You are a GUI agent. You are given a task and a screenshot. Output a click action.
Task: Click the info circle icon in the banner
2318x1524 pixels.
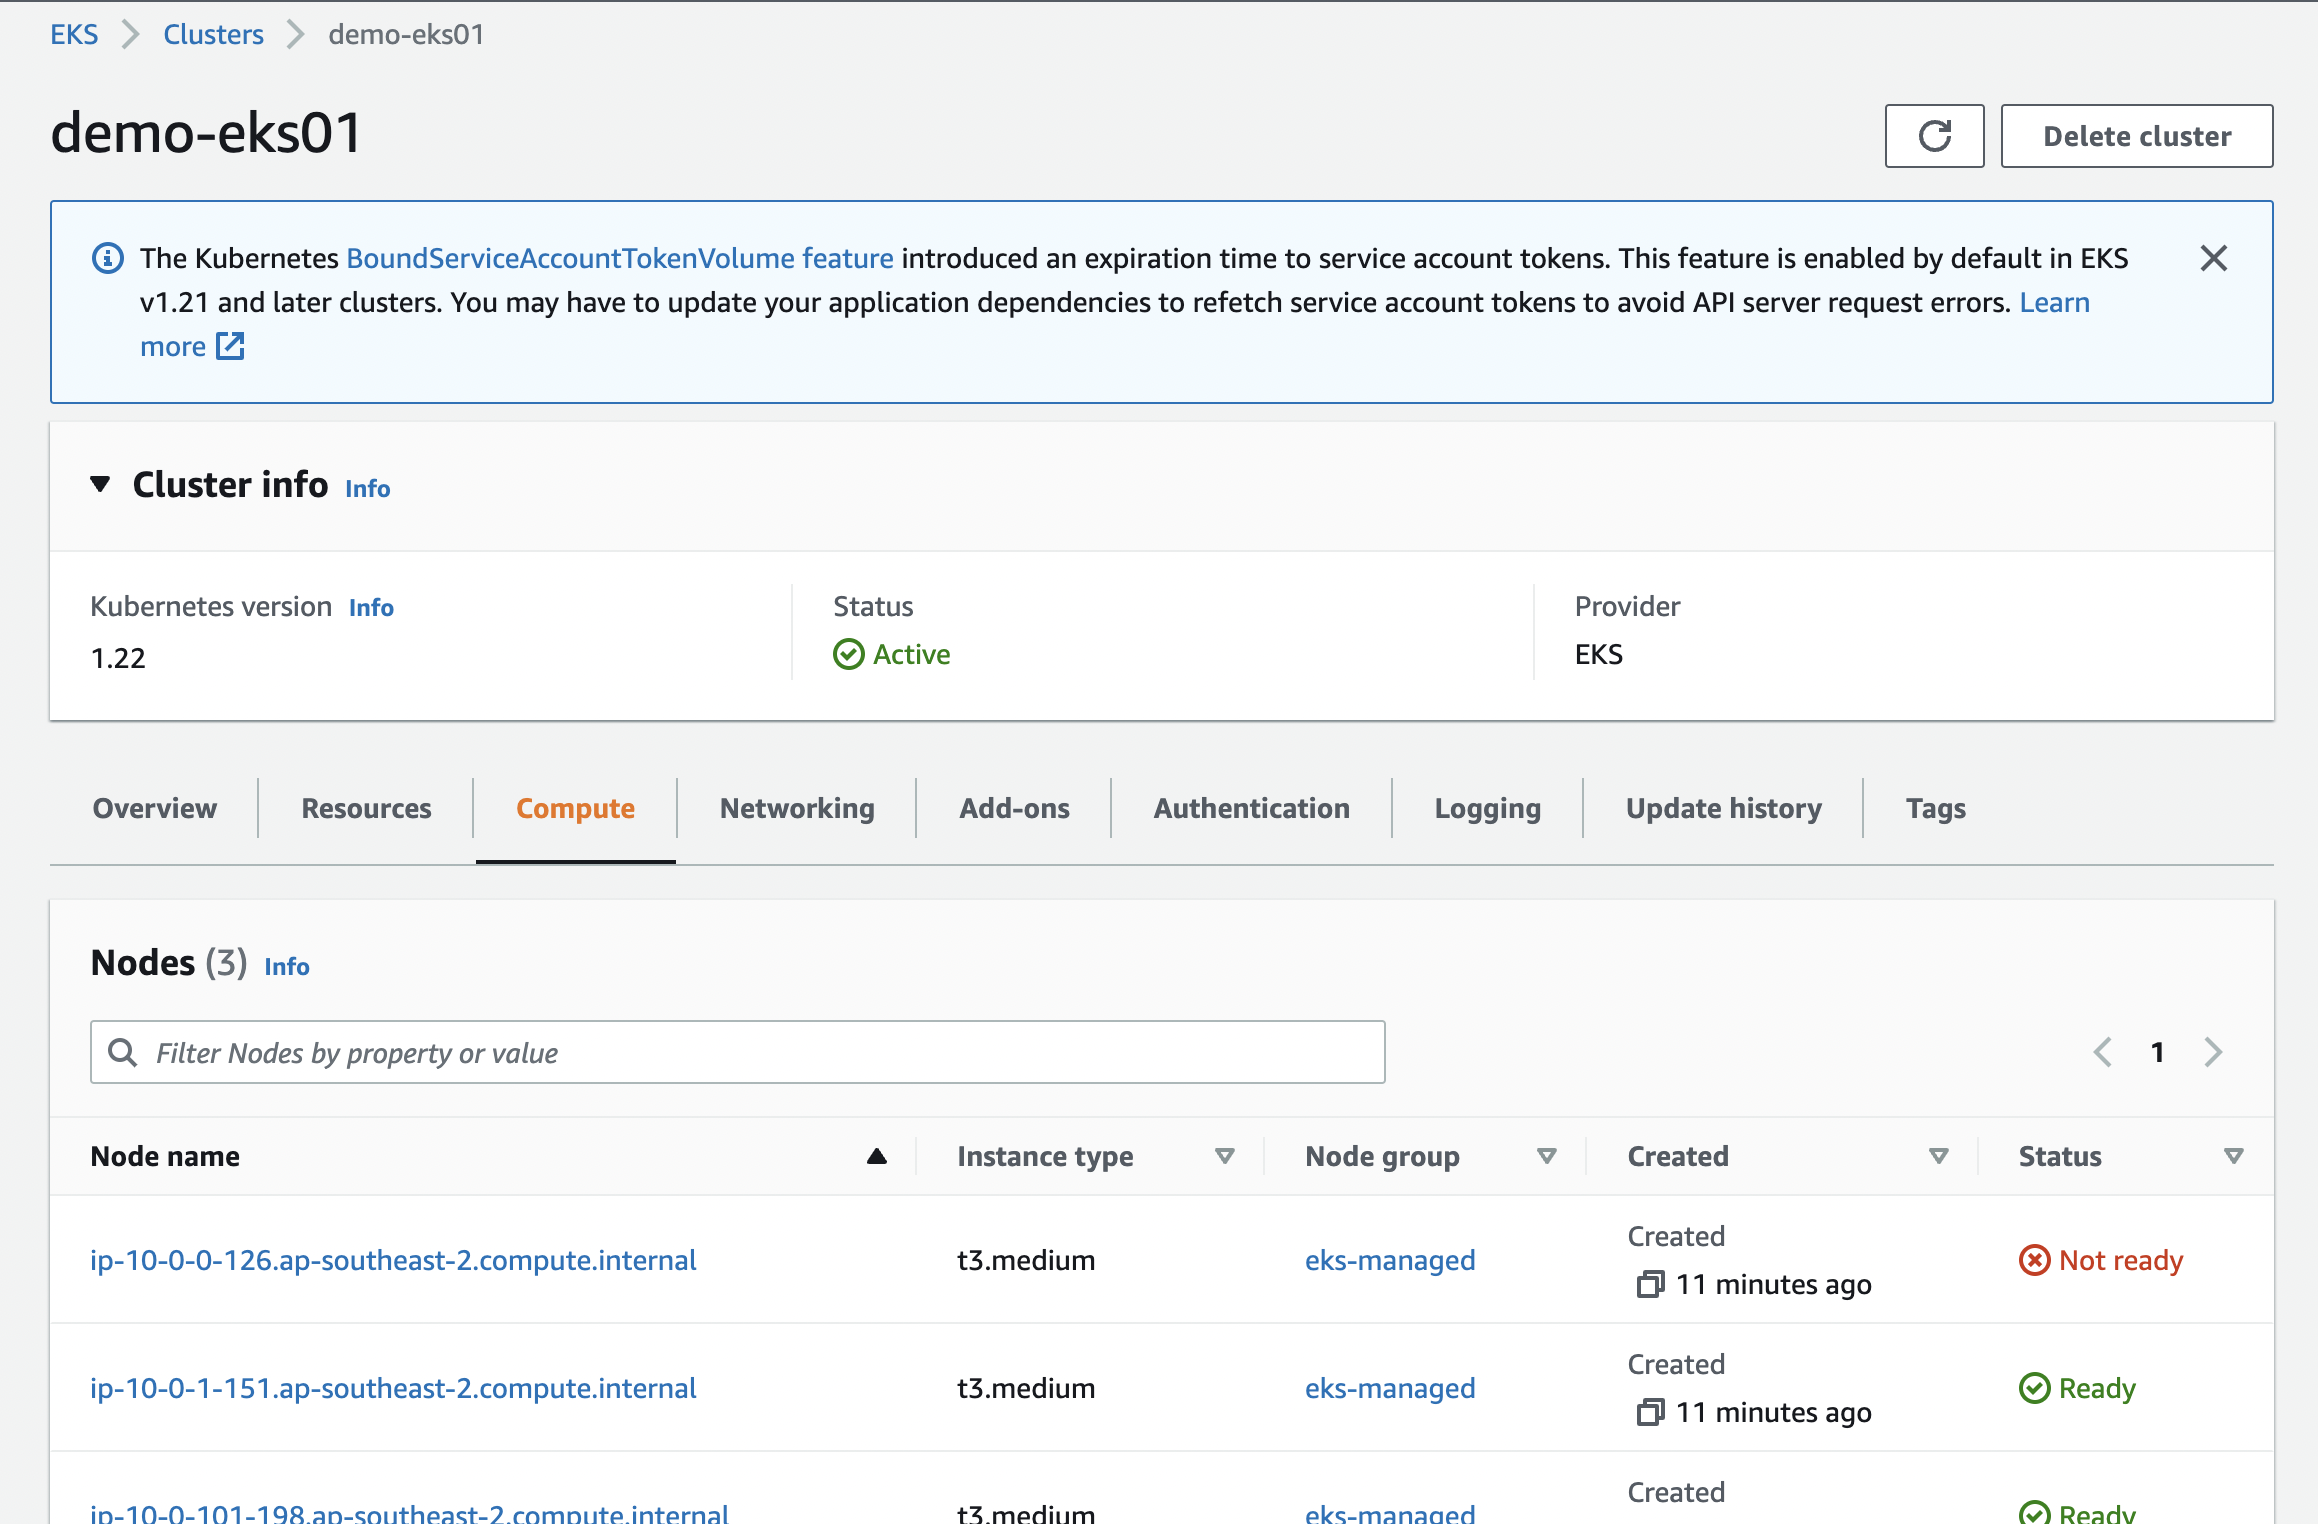click(x=108, y=259)
